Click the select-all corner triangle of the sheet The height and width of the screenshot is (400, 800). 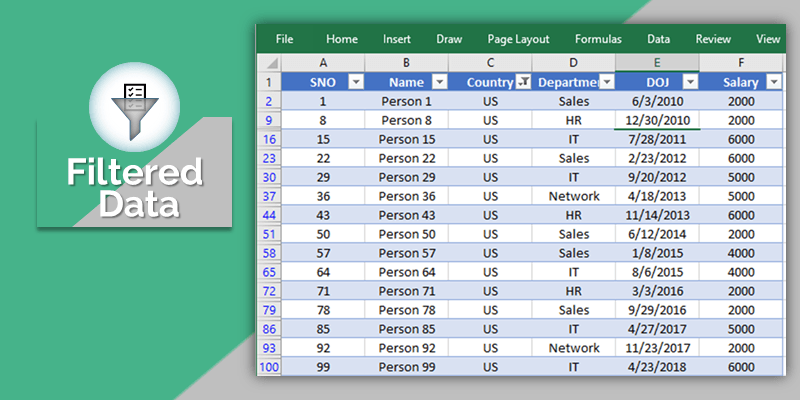point(269,64)
